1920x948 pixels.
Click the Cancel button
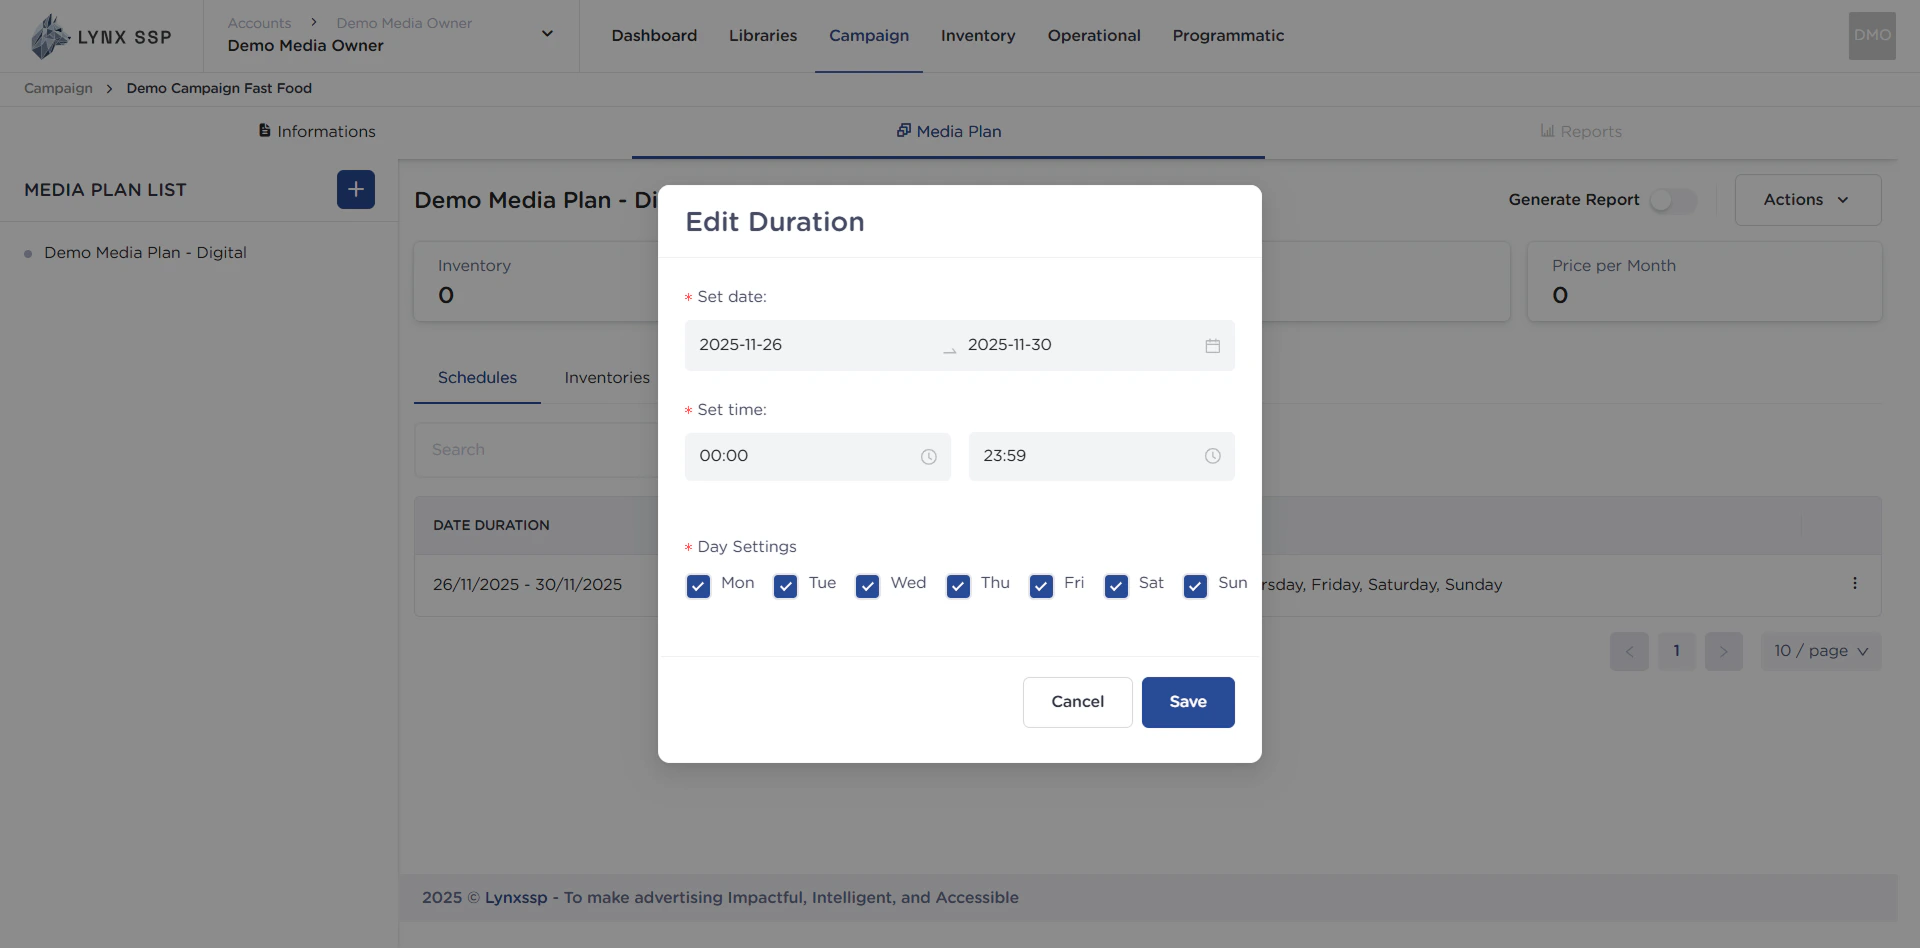(x=1077, y=702)
